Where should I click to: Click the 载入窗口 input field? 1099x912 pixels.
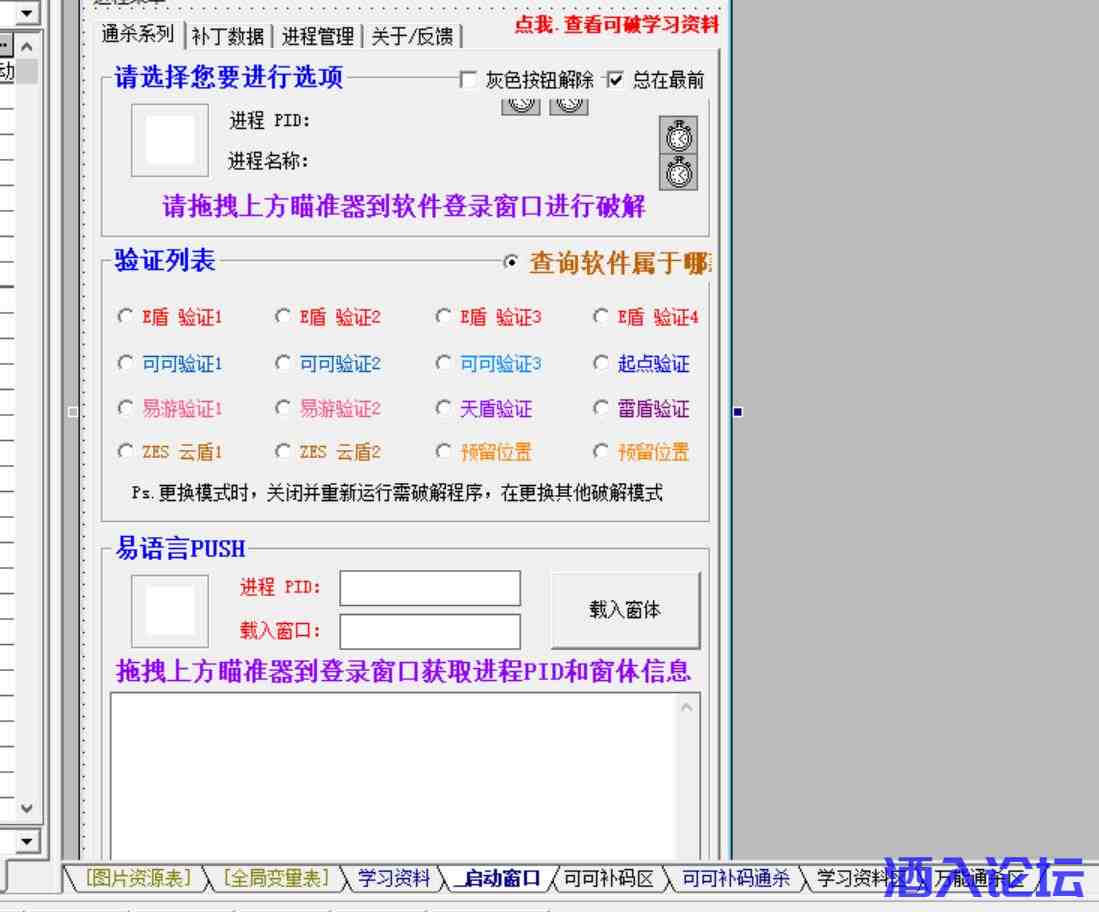430,632
